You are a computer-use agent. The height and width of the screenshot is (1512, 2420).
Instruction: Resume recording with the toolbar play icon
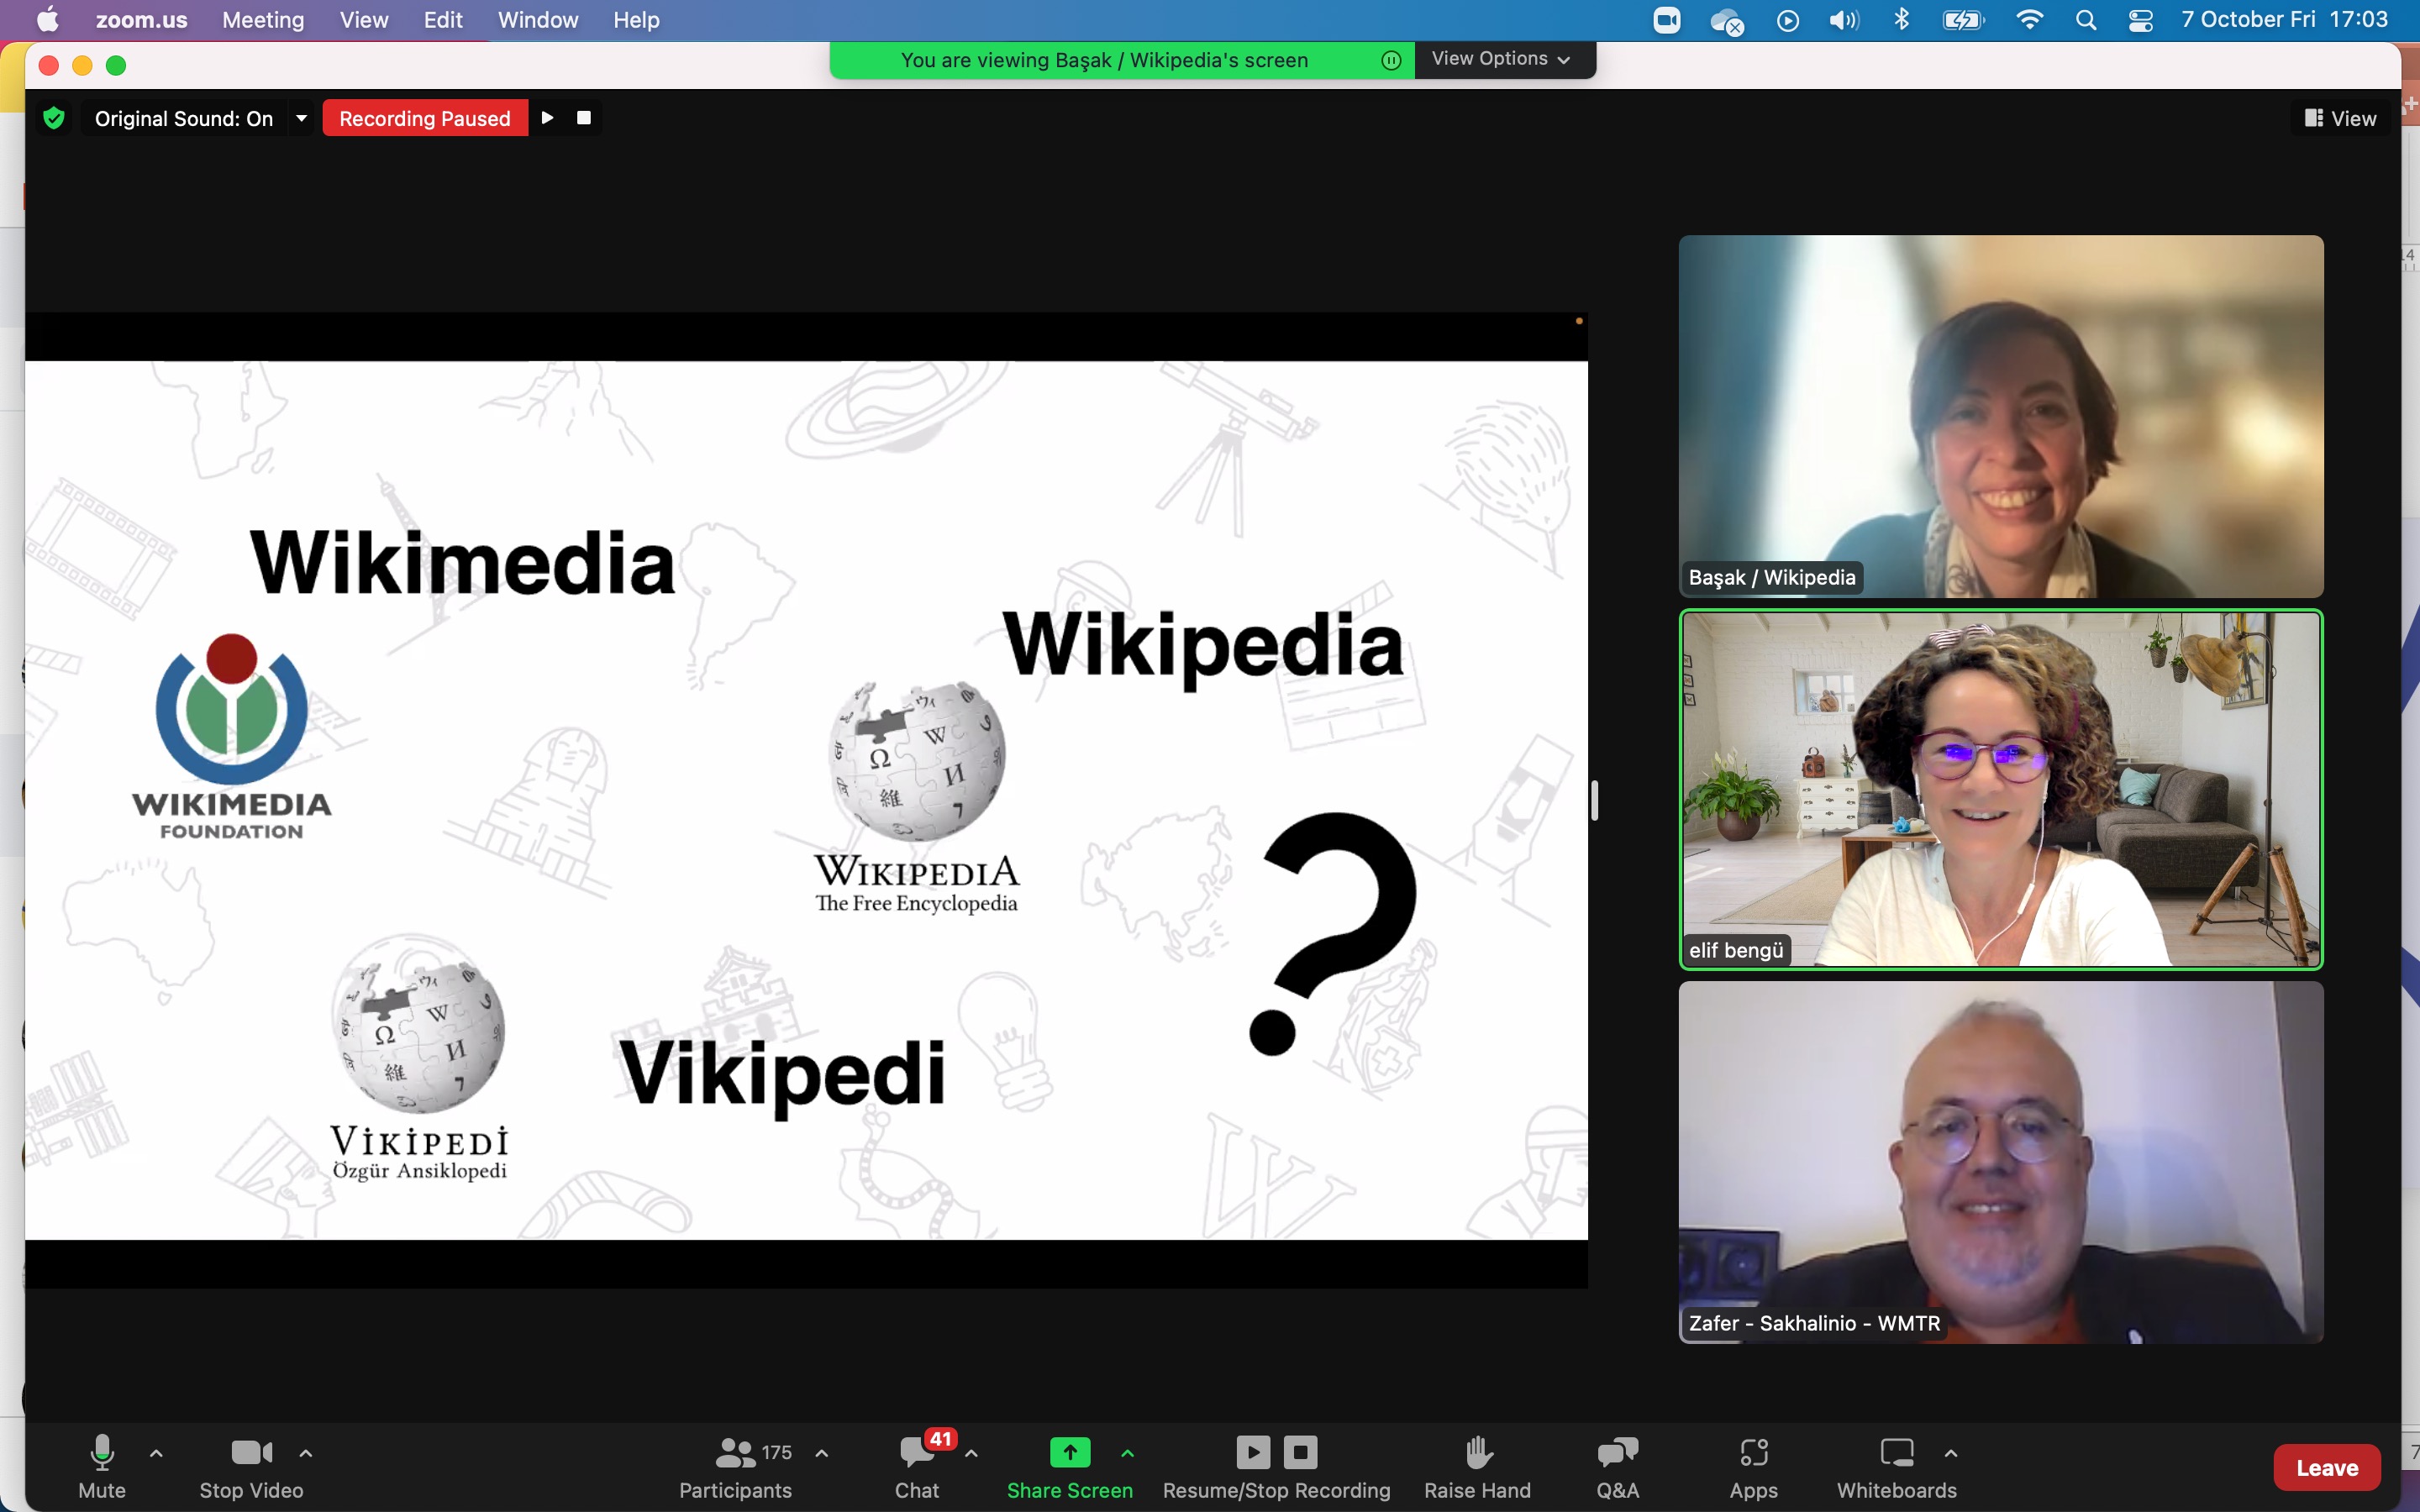pyautogui.click(x=1252, y=1452)
